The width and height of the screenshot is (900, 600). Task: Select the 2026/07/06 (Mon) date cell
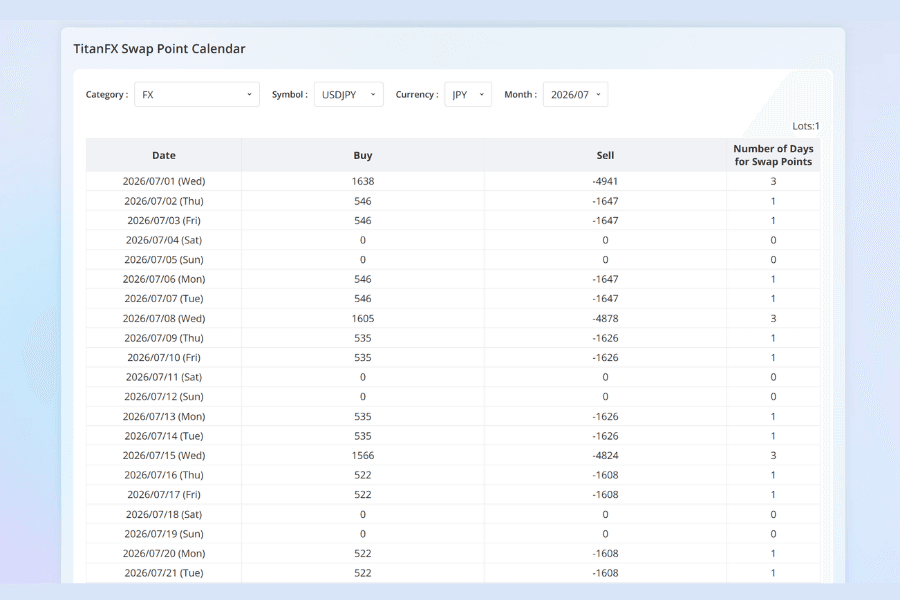click(164, 279)
